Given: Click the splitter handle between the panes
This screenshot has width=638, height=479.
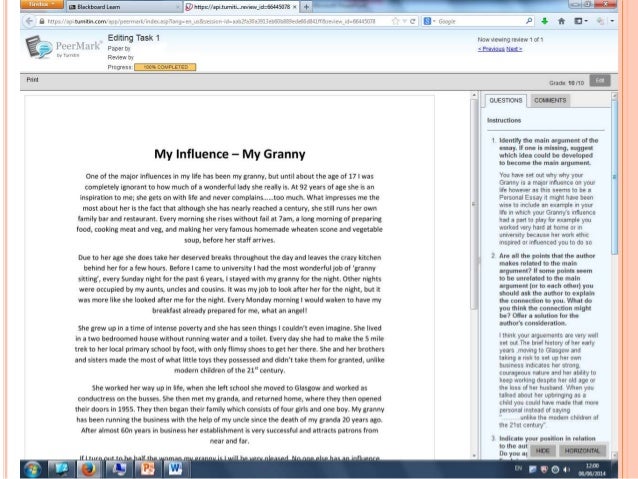Looking at the screenshot, I should coord(479,260).
